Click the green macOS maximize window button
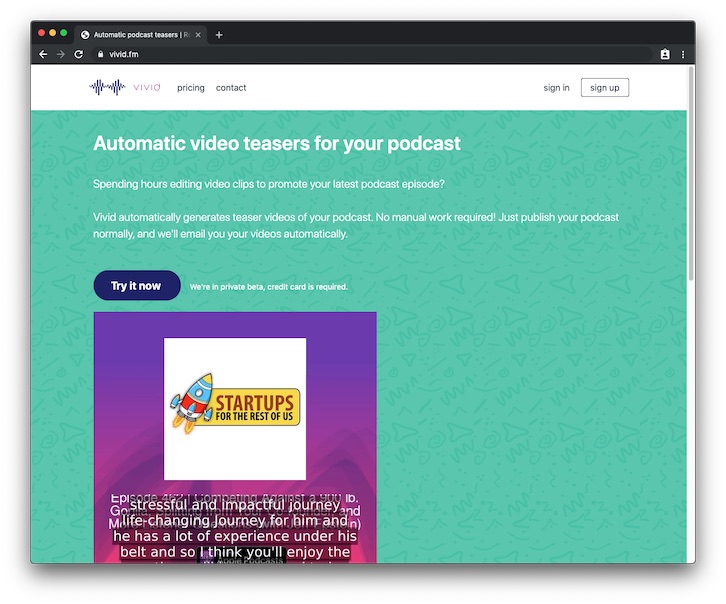Image resolution: width=726 pixels, height=604 pixels. coord(64,33)
